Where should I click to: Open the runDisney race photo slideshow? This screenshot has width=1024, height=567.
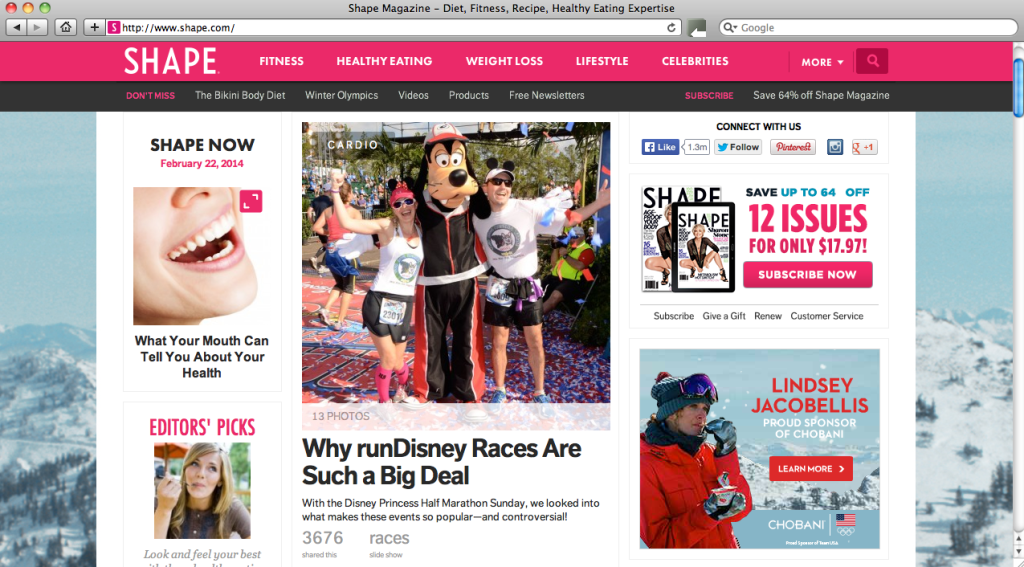point(456,274)
